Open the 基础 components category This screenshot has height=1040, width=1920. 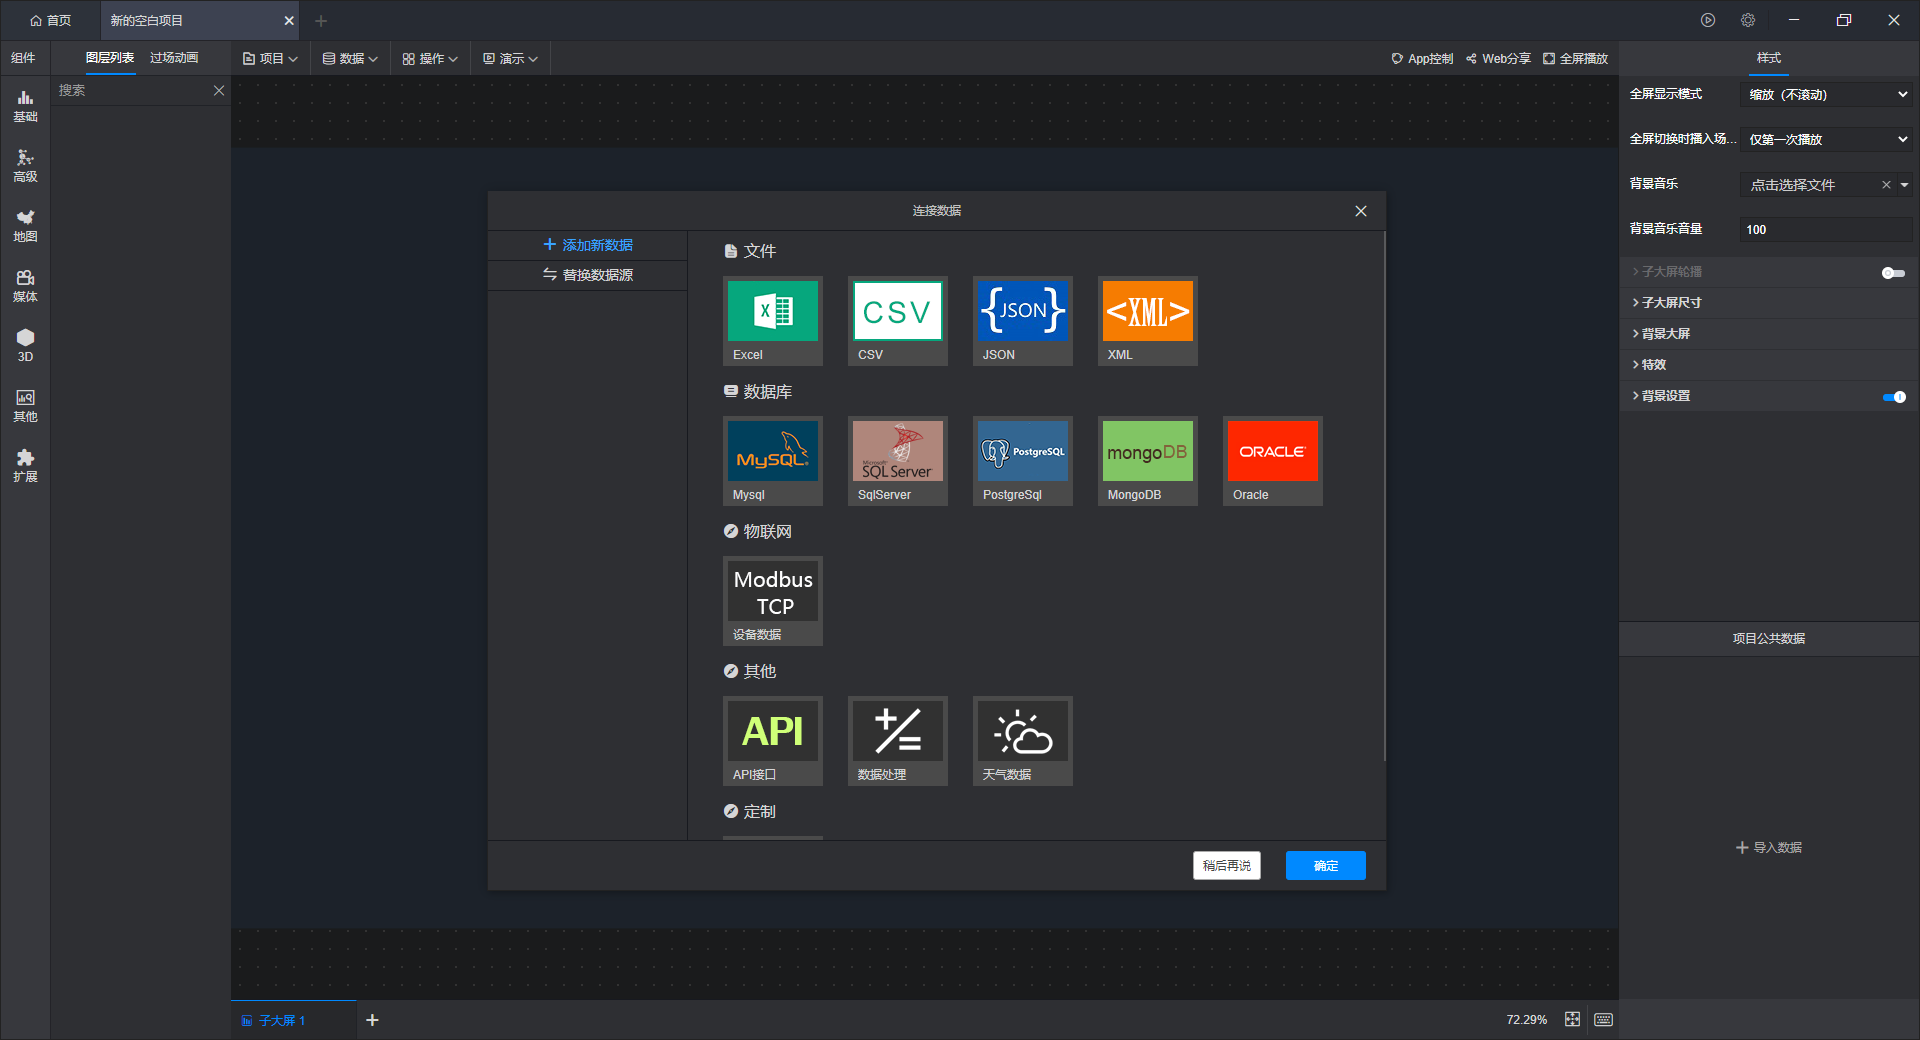click(25, 106)
